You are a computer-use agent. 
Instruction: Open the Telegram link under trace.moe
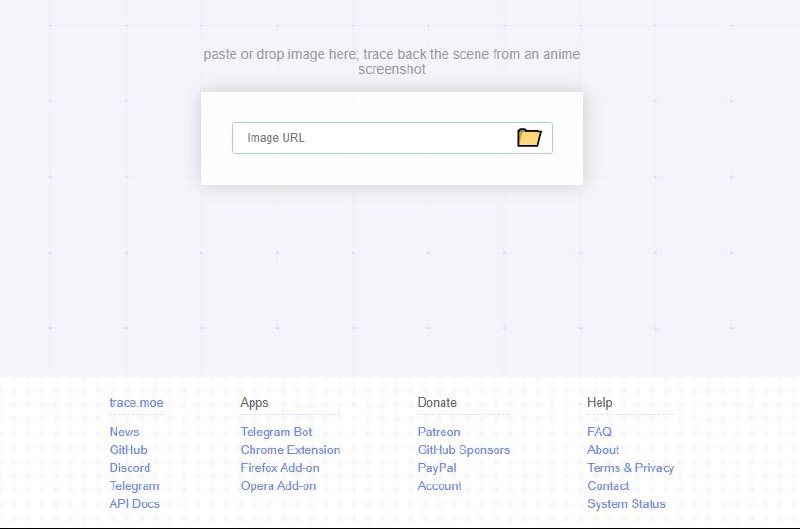[134, 486]
